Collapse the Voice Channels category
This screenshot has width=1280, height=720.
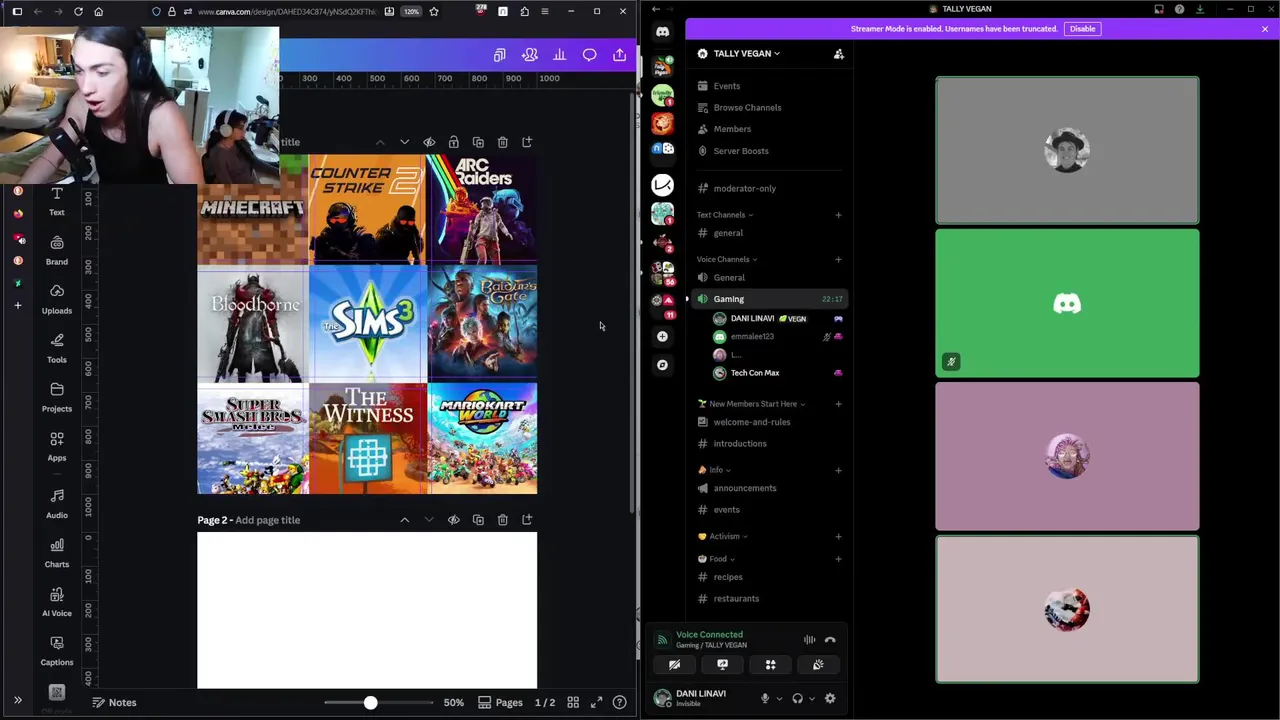coord(727,259)
